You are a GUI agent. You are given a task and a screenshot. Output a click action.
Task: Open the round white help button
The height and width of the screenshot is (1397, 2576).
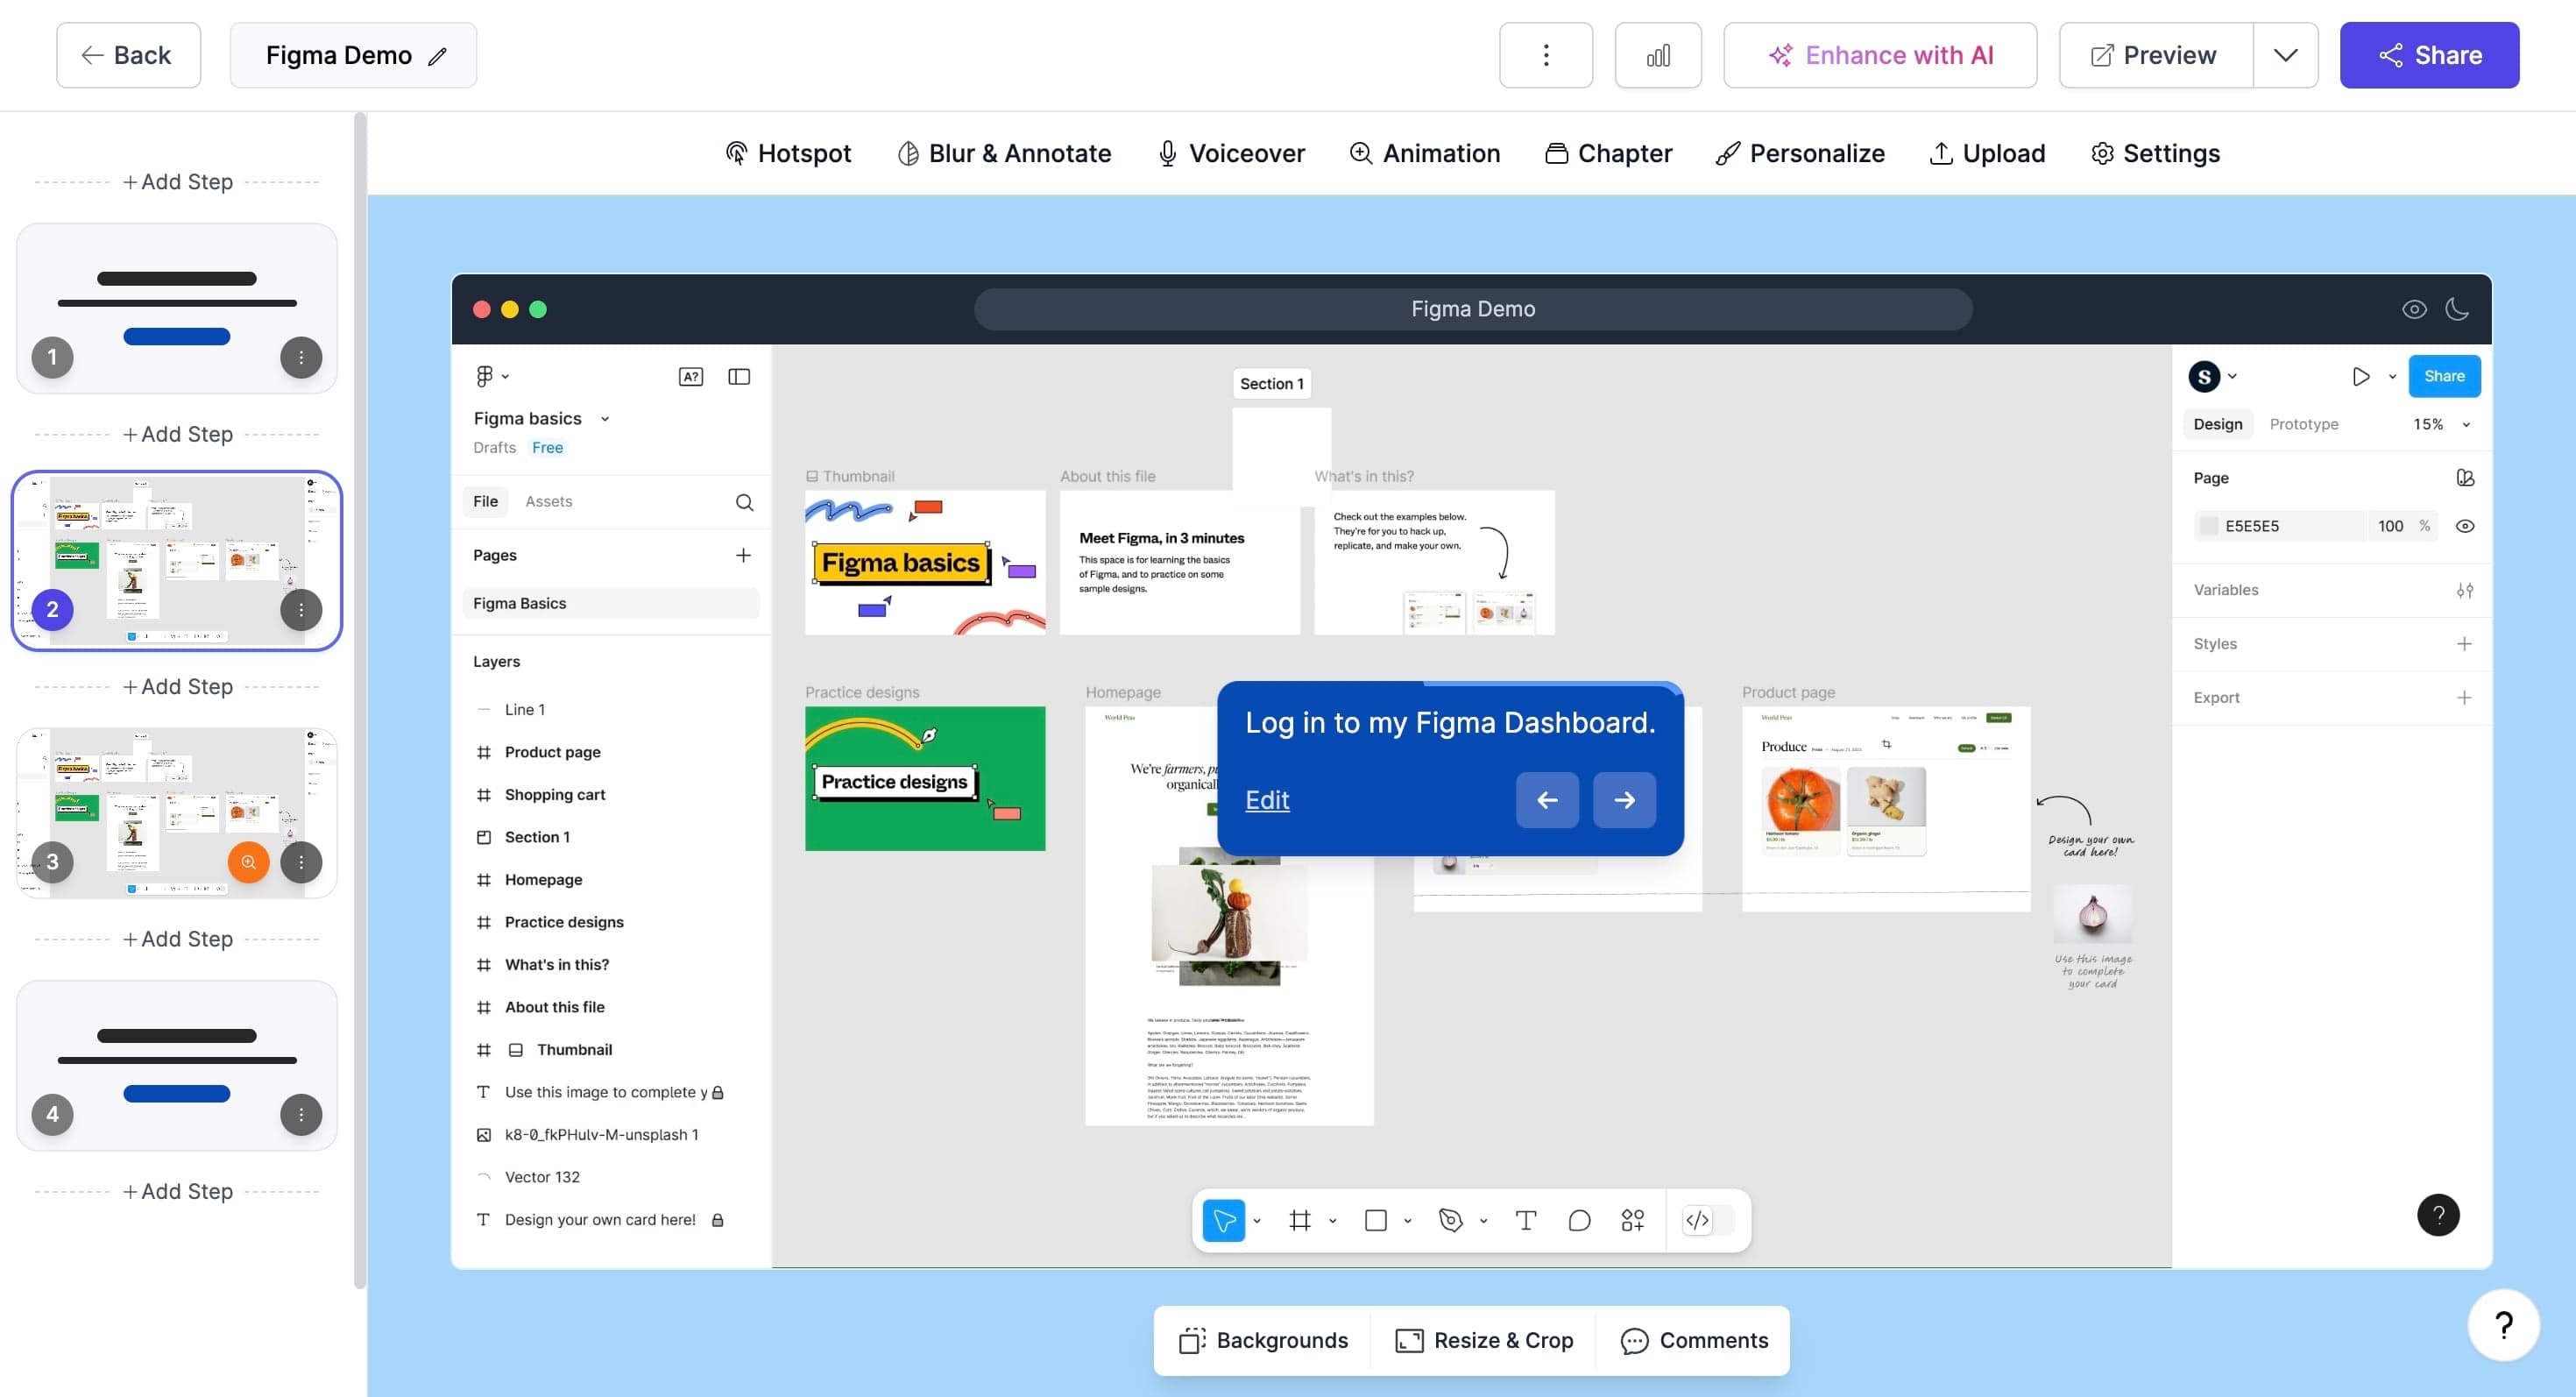[2503, 1326]
